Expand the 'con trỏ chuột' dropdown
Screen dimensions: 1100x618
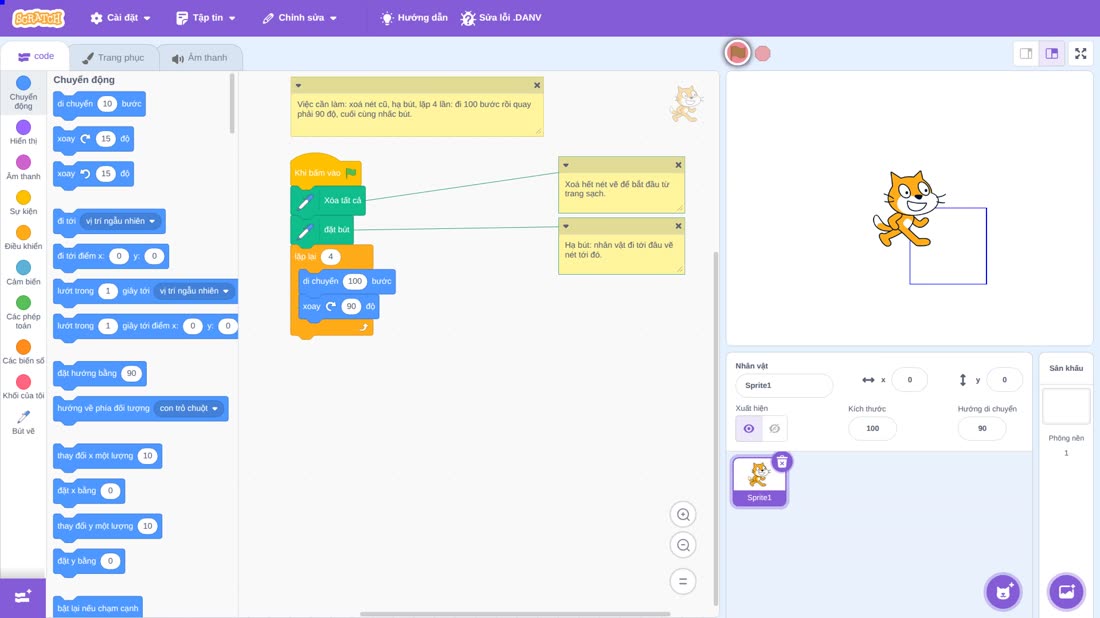tap(189, 408)
